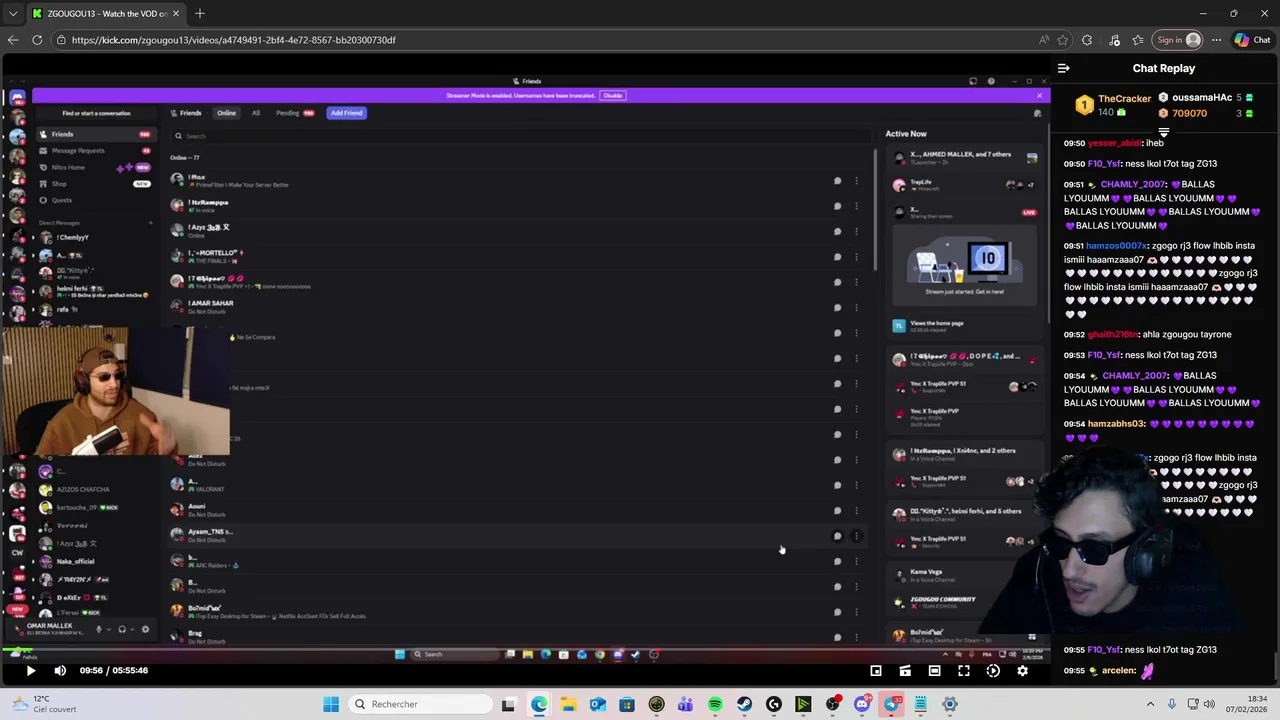The width and height of the screenshot is (1280, 720).
Task: Mute Discord microphone in user panel
Action: pyautogui.click(x=98, y=629)
